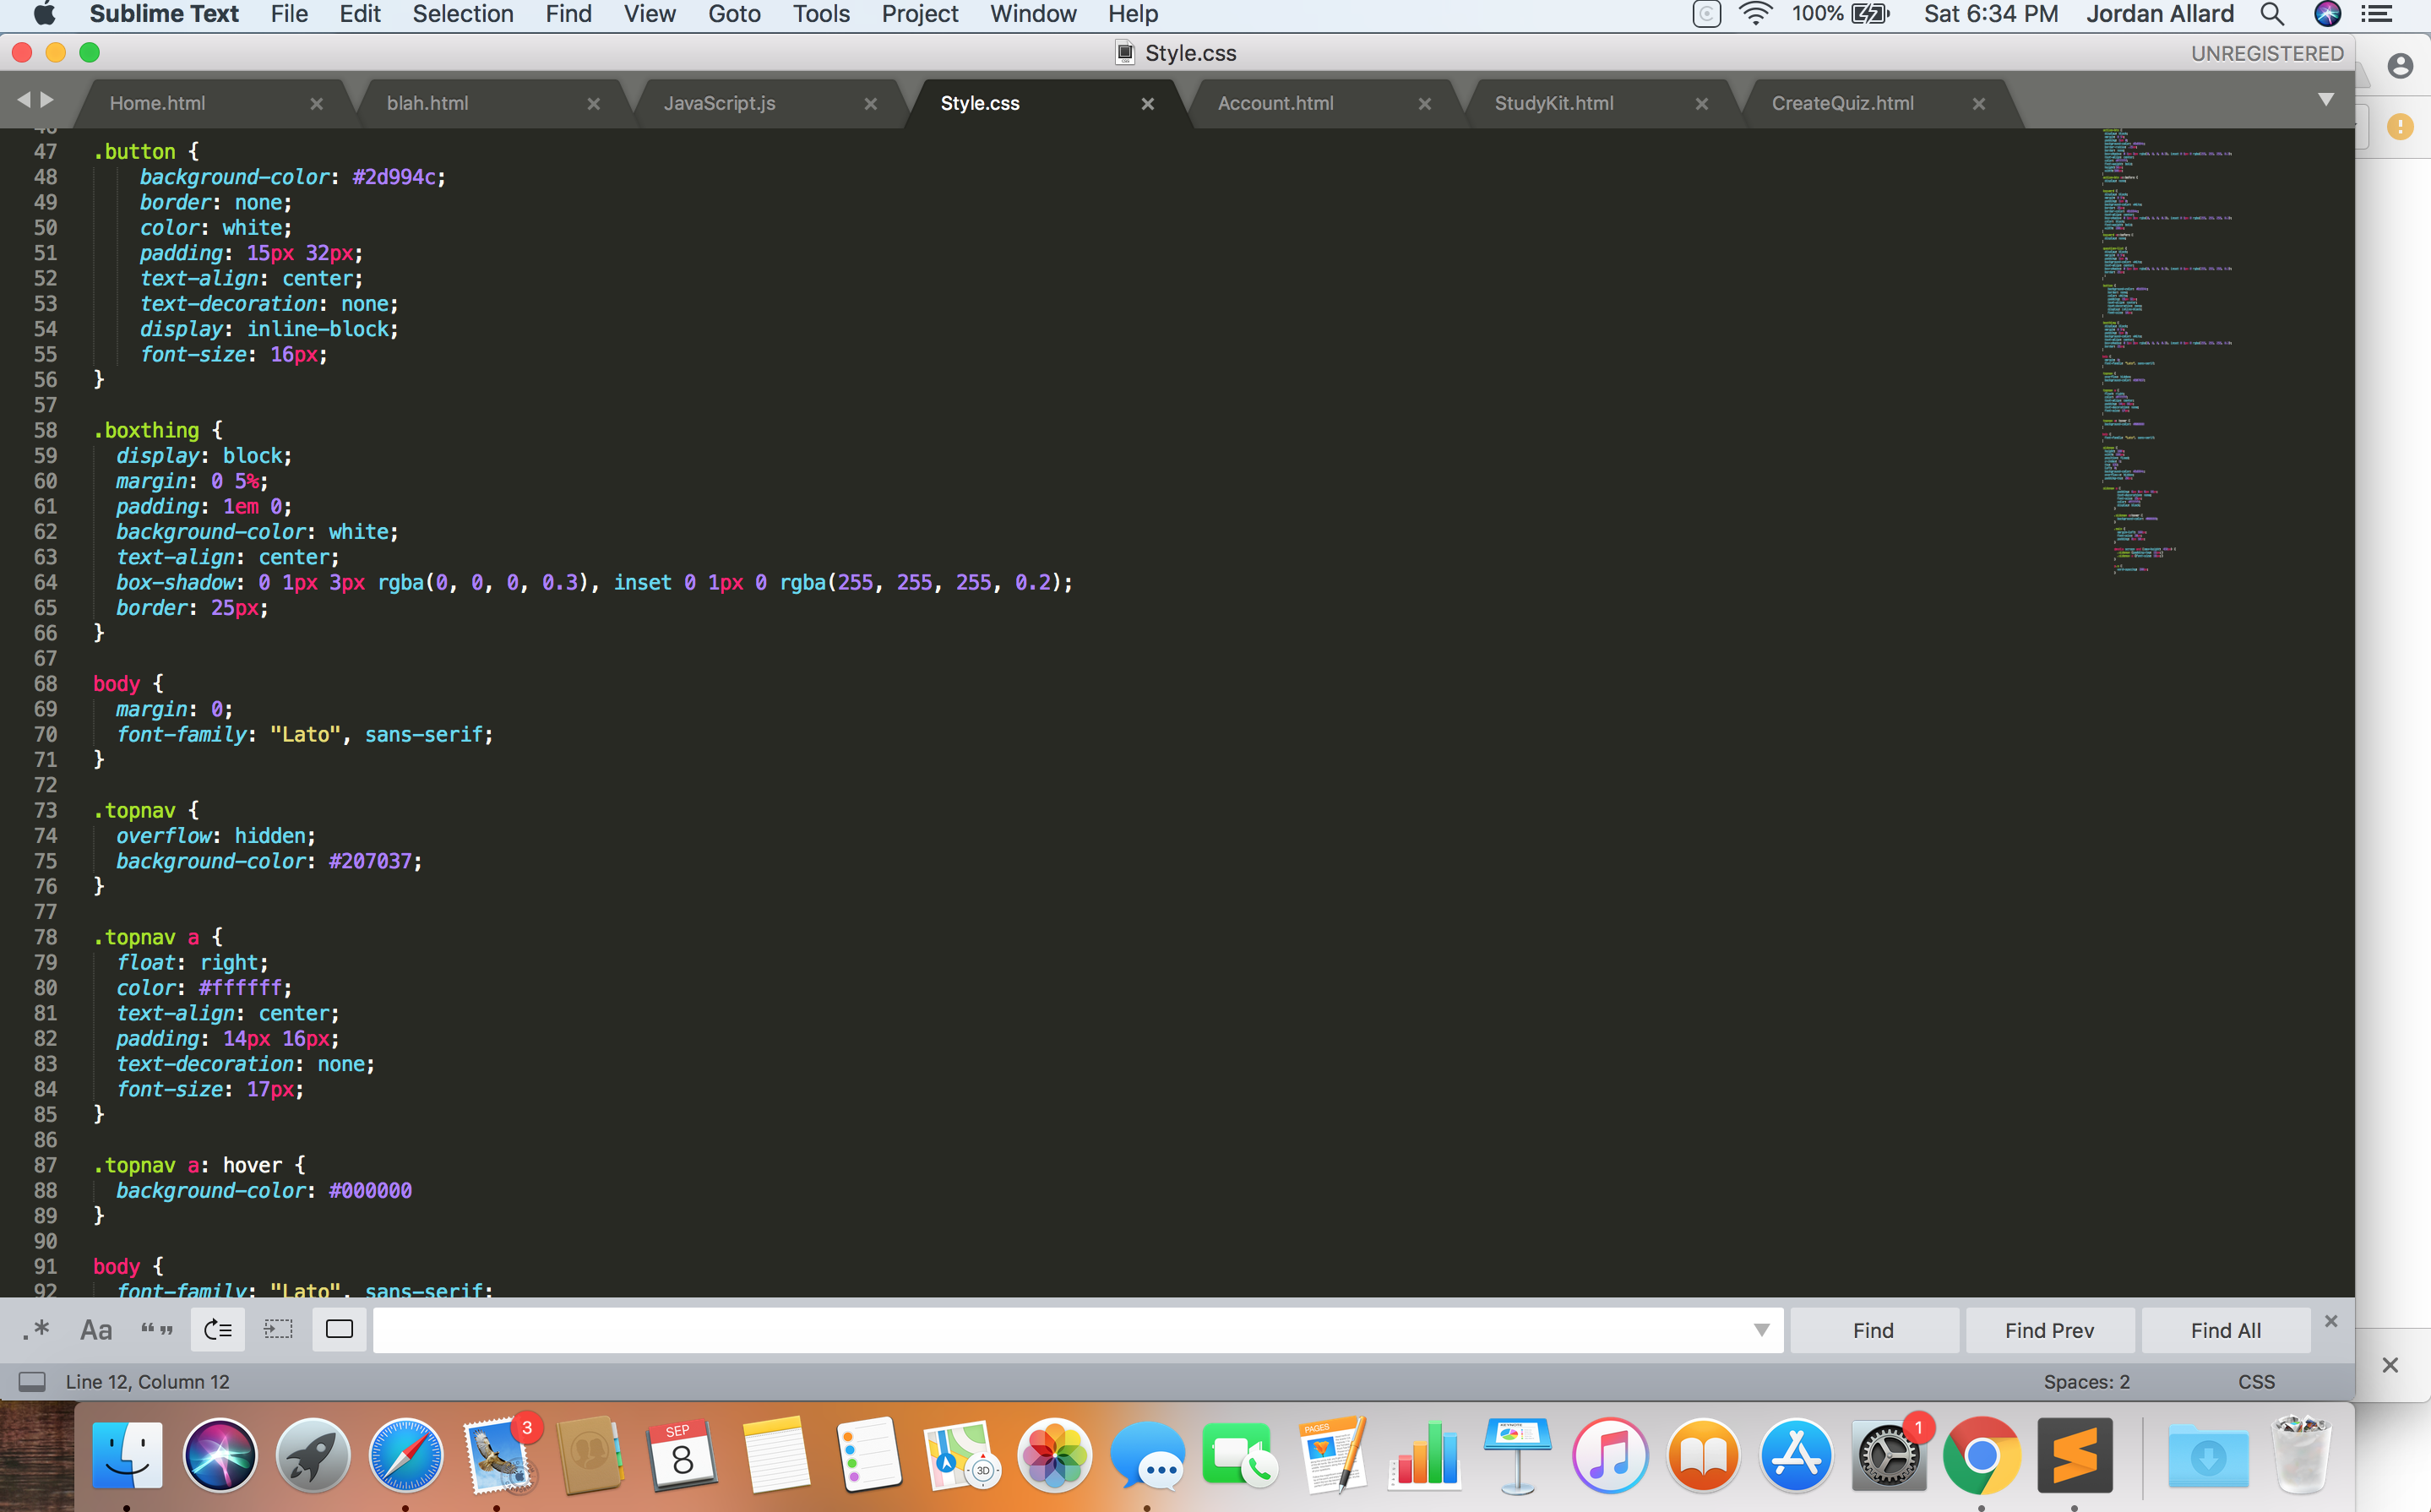
Task: Click the next tab right arrow
Action: tap(47, 99)
